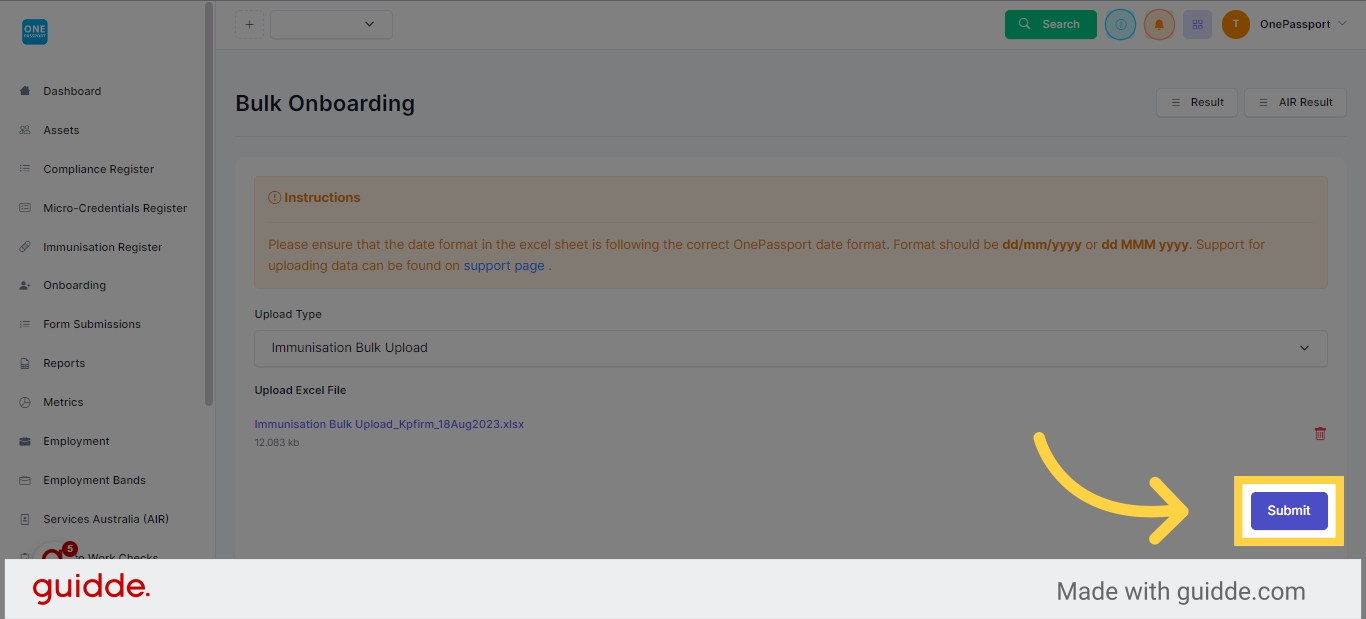
Task: Open the notifications bell icon
Action: pos(1159,24)
